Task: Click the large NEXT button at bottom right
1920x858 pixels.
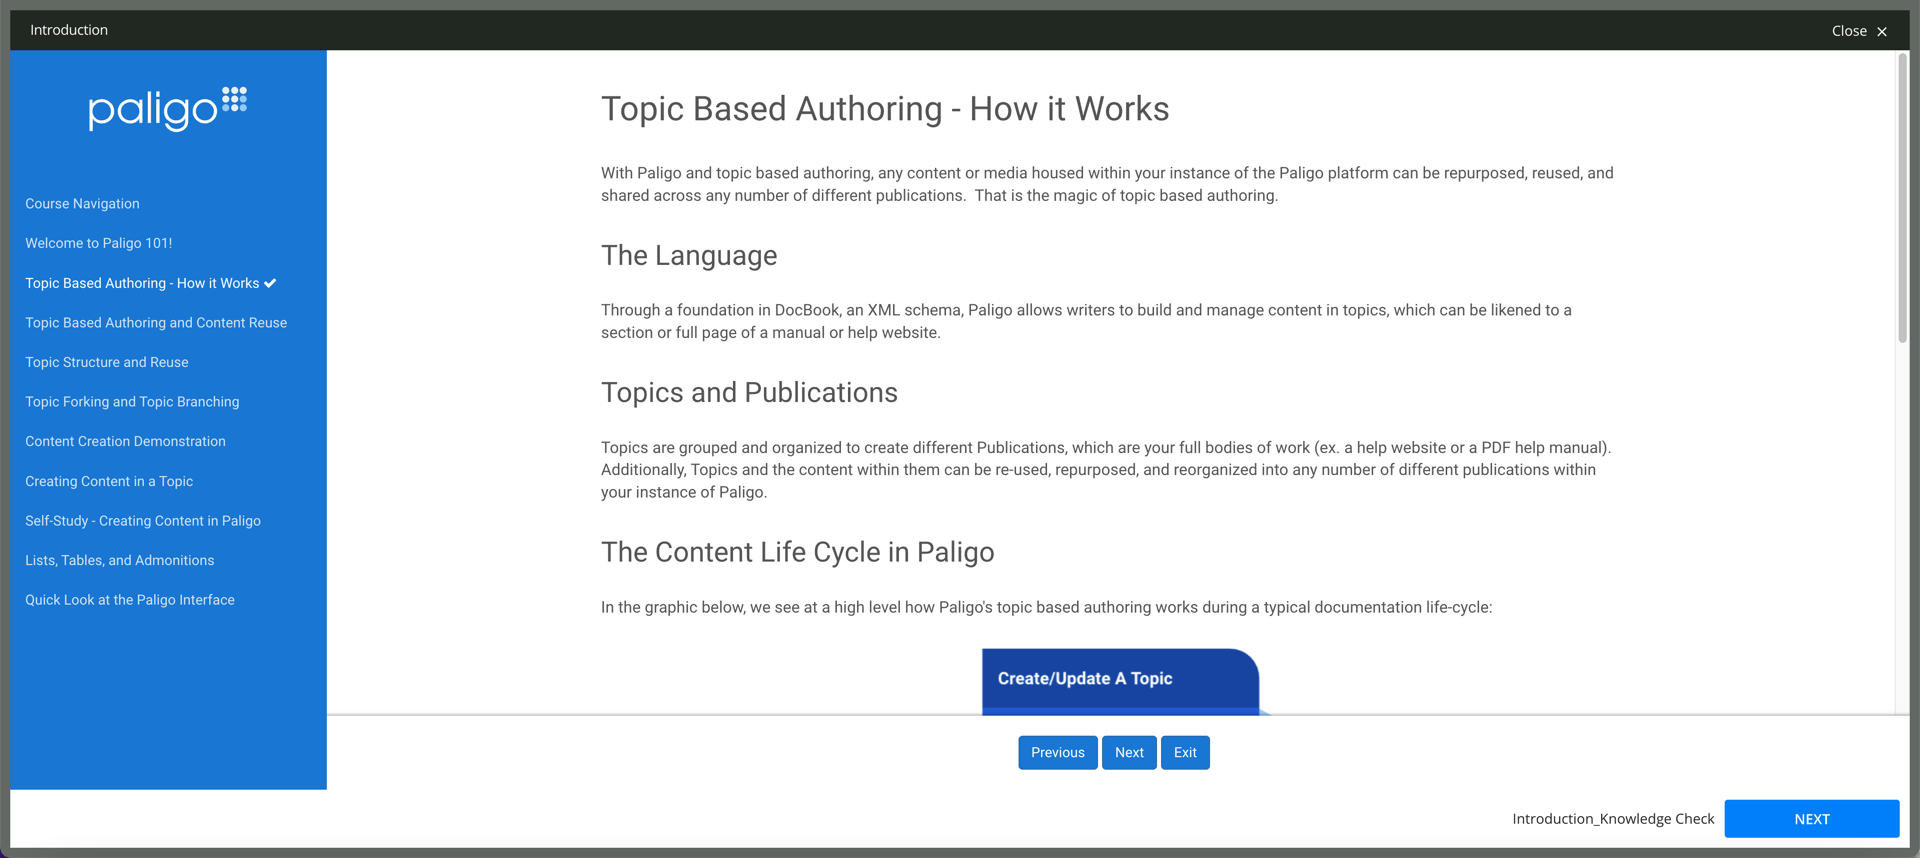Action: tap(1811, 818)
